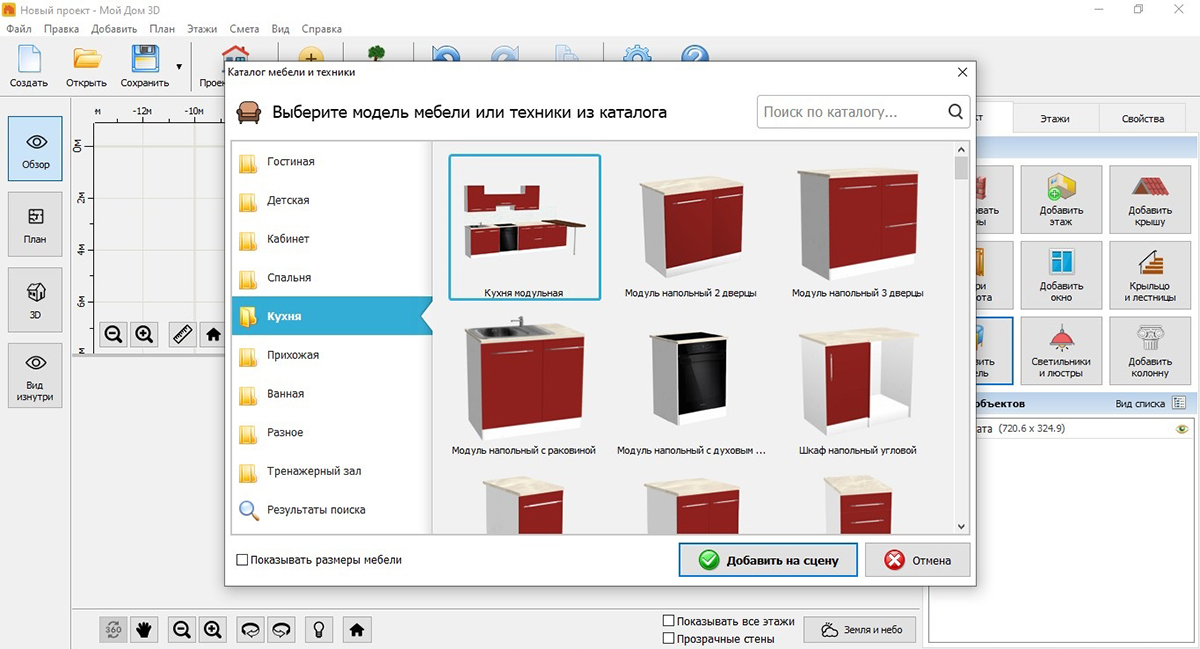Select Модуль напольный 2 дверцы thumbnail
Image resolution: width=1200 pixels, height=649 pixels.
pos(690,227)
